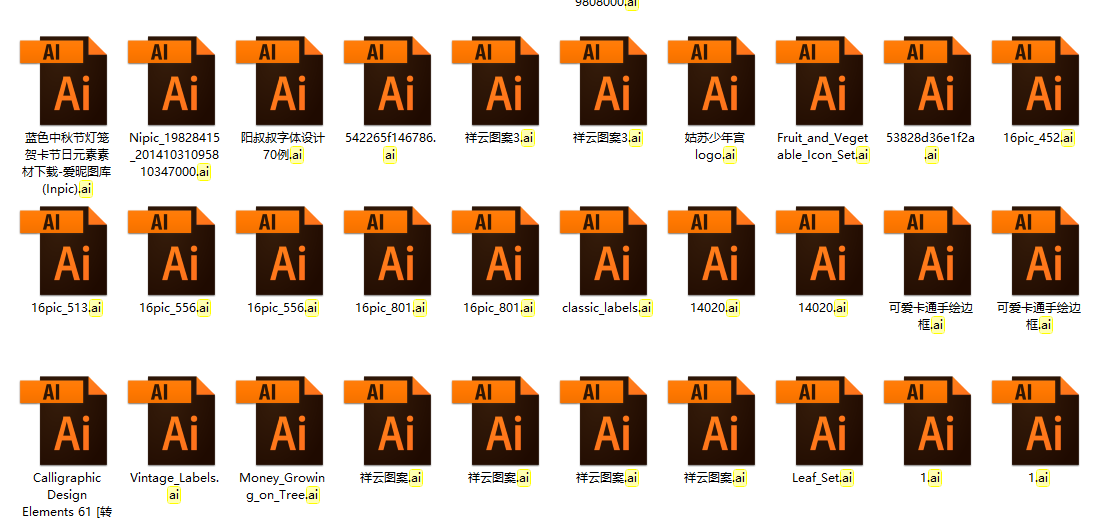1095x518 pixels.
Task: Select the 542265f146786.ai file icon
Action: click(x=388, y=82)
